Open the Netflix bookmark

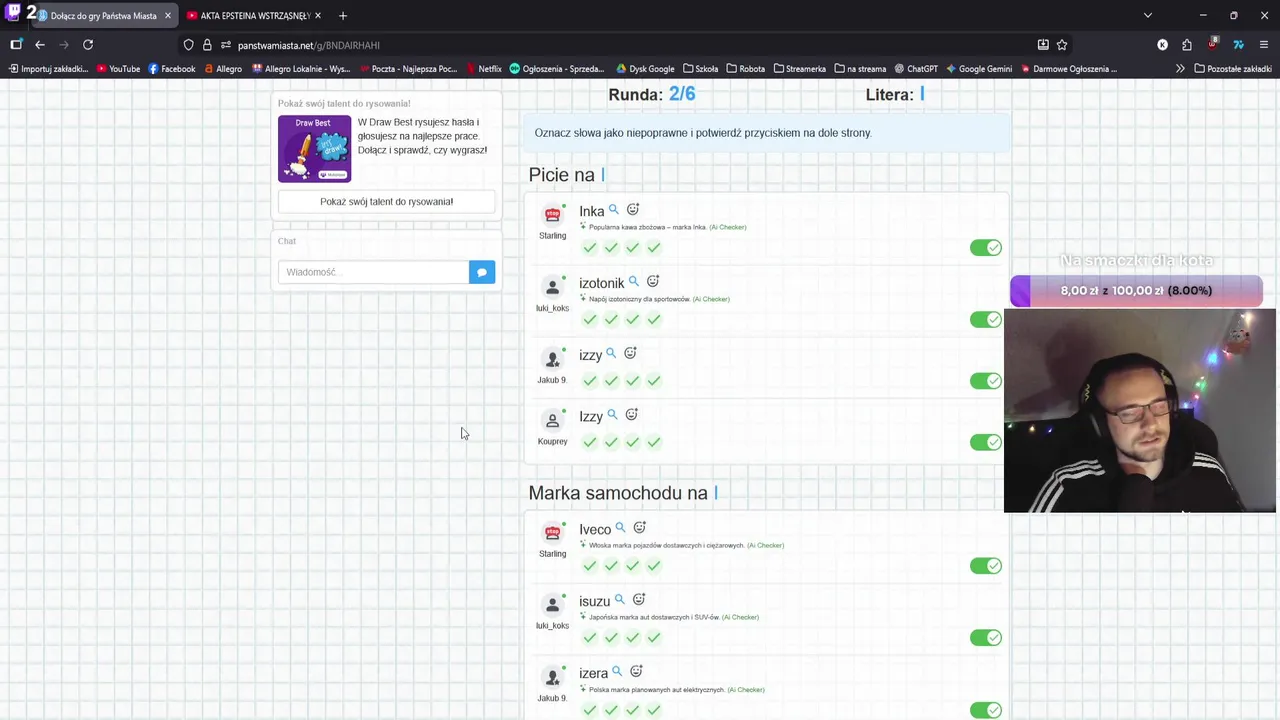point(484,69)
